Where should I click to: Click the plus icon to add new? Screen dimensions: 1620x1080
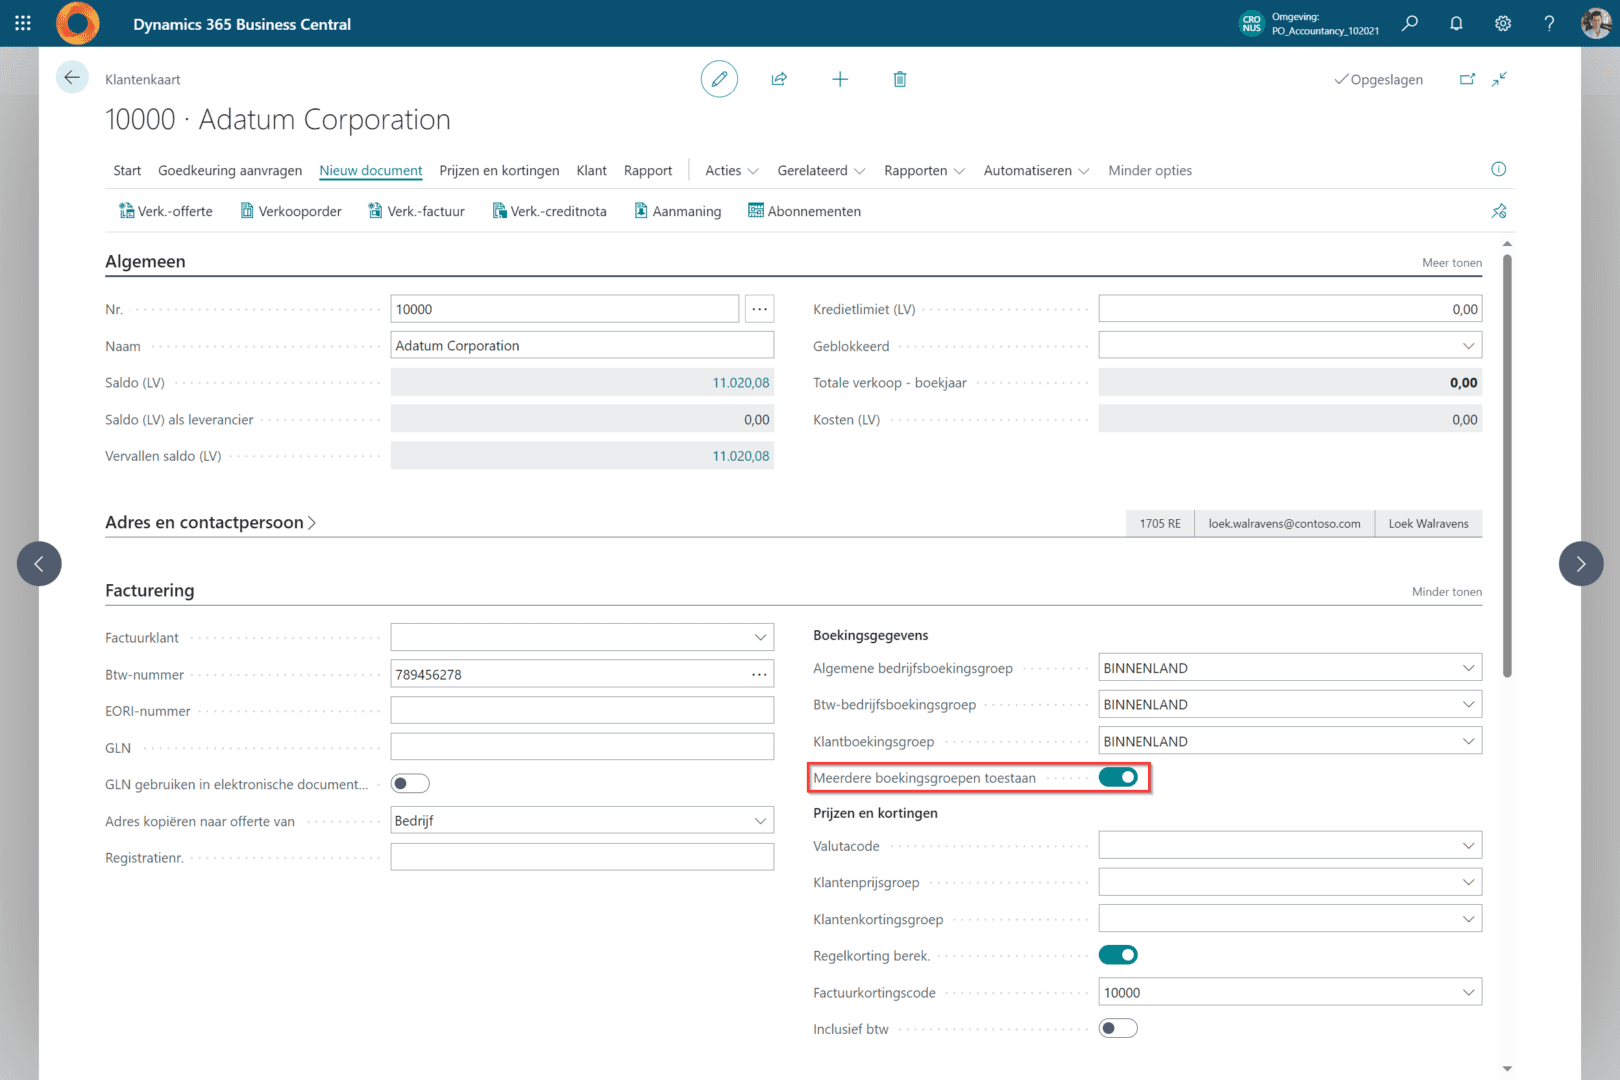point(840,79)
